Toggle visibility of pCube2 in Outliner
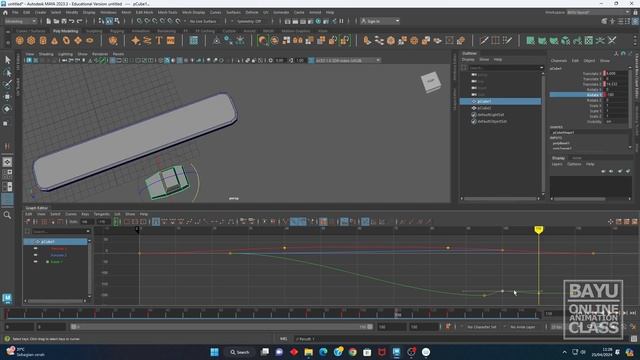Image resolution: width=640 pixels, height=360 pixels. coord(474,108)
